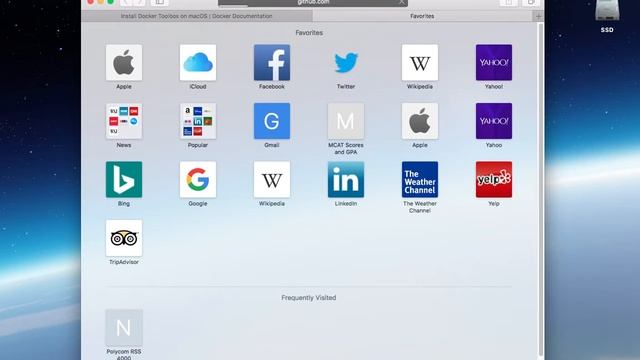Select the Favorites tab
Screen dimensions: 640x360
click(x=422, y=16)
